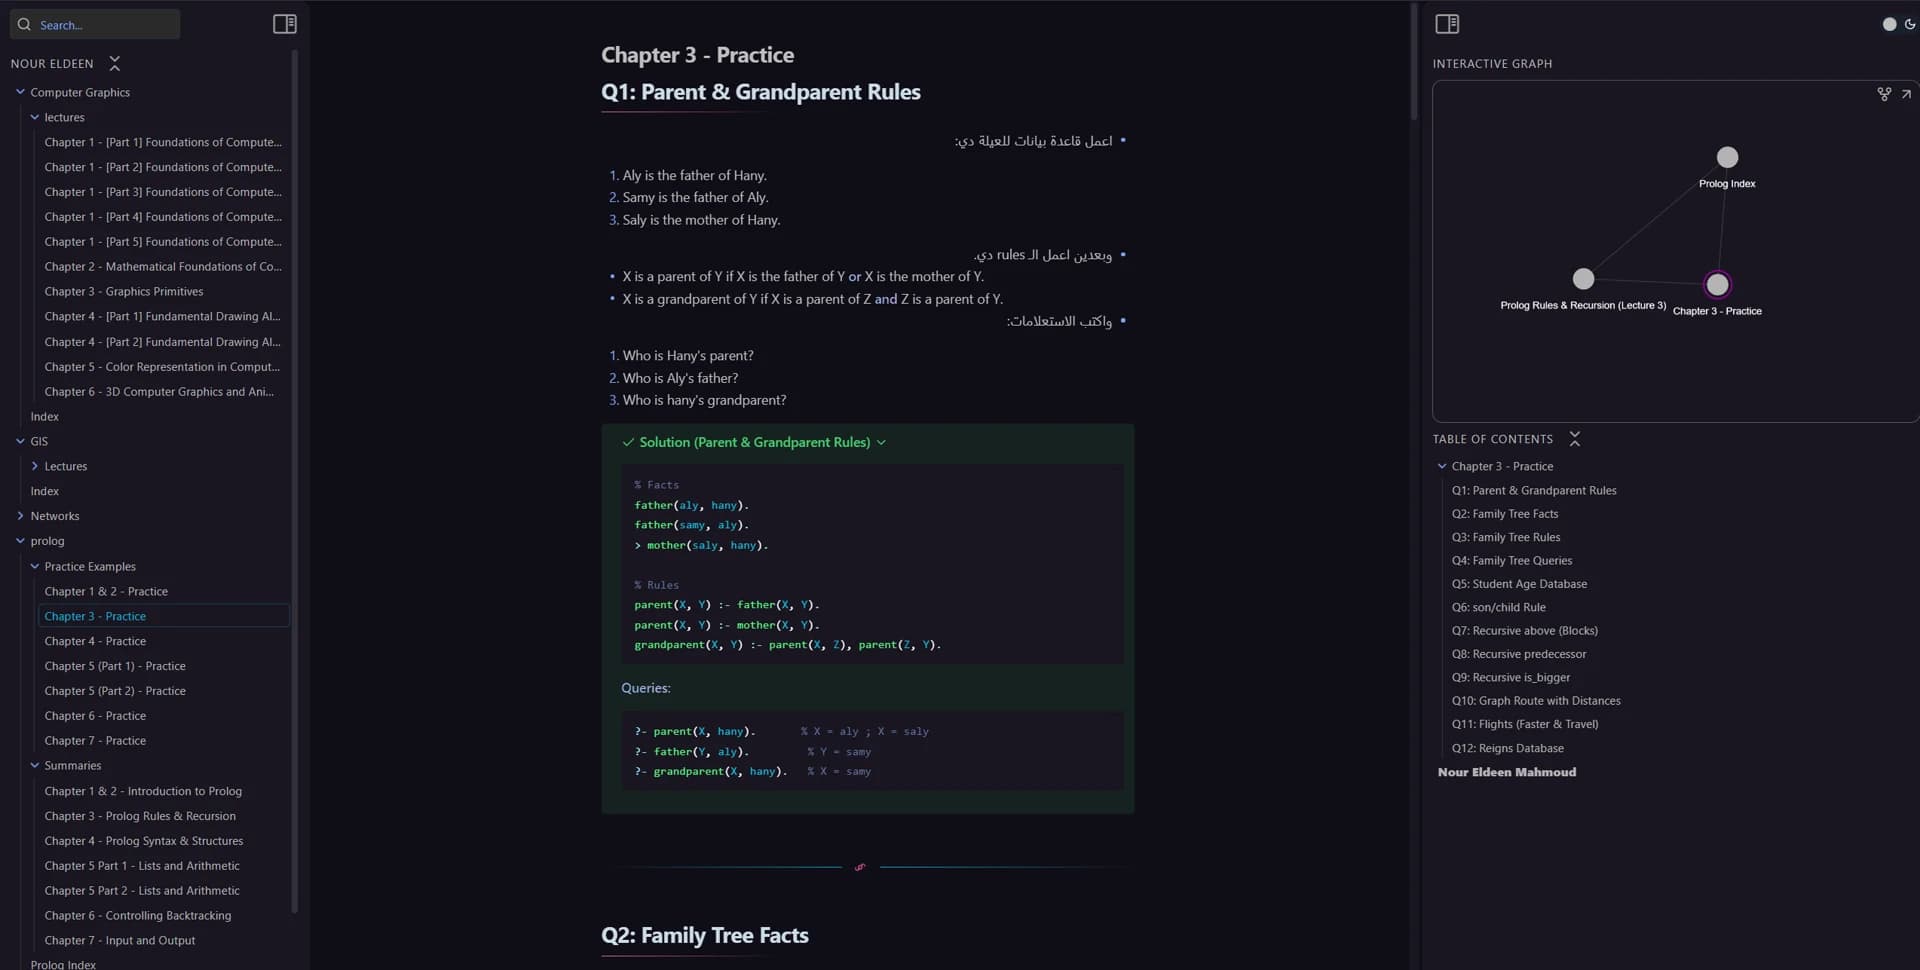1920x970 pixels.
Task: Click the Prolog Index graph node
Action: point(1727,158)
